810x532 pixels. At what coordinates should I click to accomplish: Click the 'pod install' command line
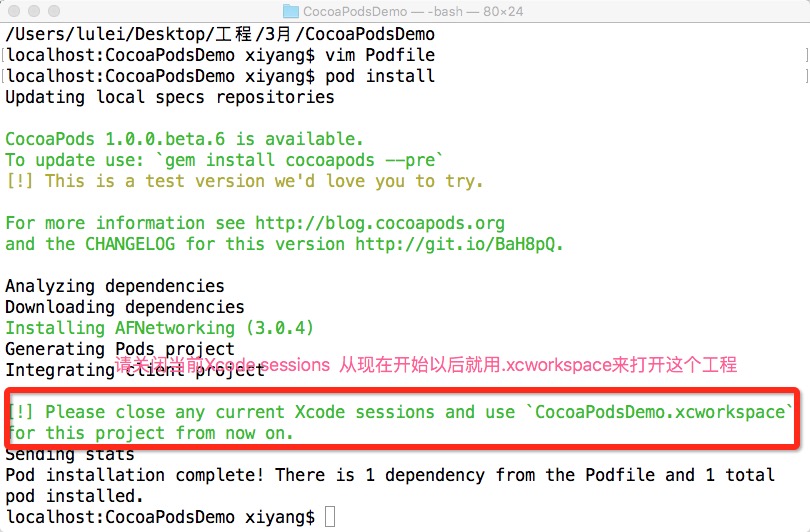(220, 76)
